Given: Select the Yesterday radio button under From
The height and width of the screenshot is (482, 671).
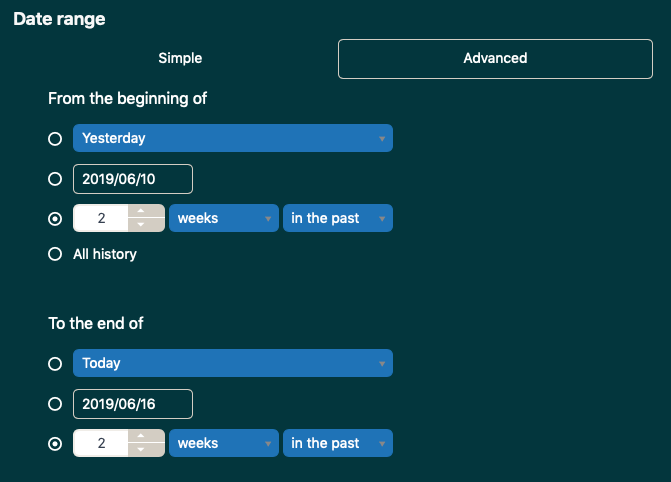Looking at the screenshot, I should [55, 138].
